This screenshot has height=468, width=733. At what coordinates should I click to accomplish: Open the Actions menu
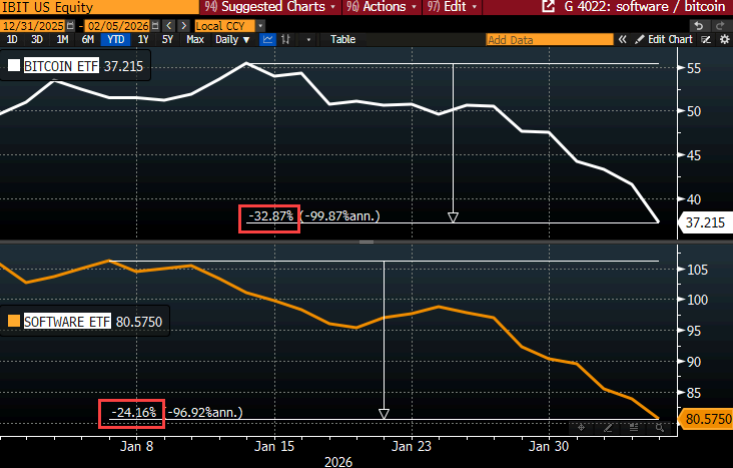372,6
